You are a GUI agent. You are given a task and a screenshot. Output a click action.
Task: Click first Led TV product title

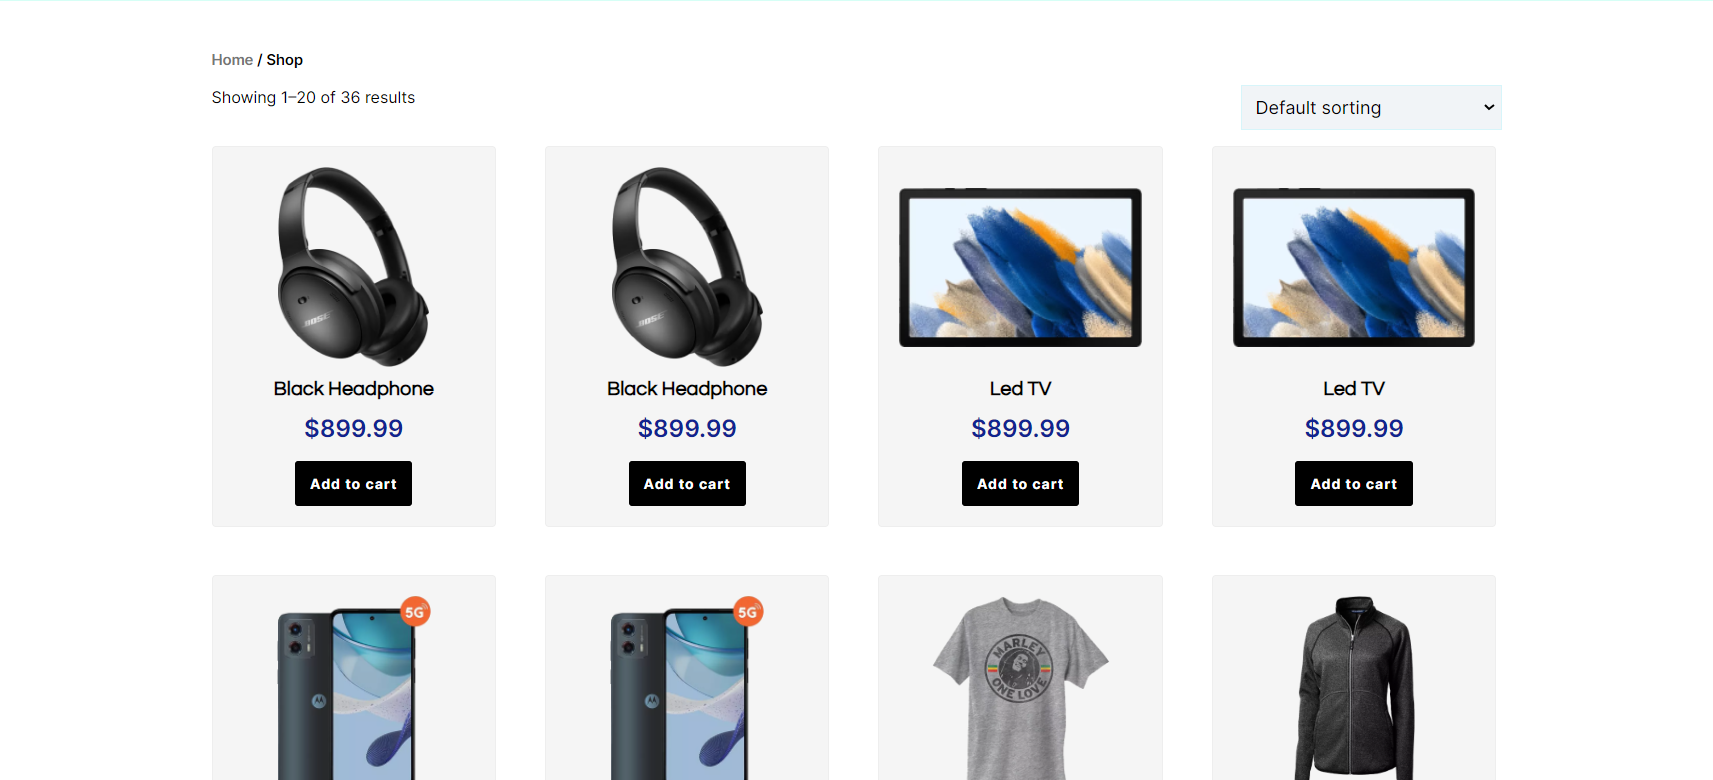click(1020, 389)
